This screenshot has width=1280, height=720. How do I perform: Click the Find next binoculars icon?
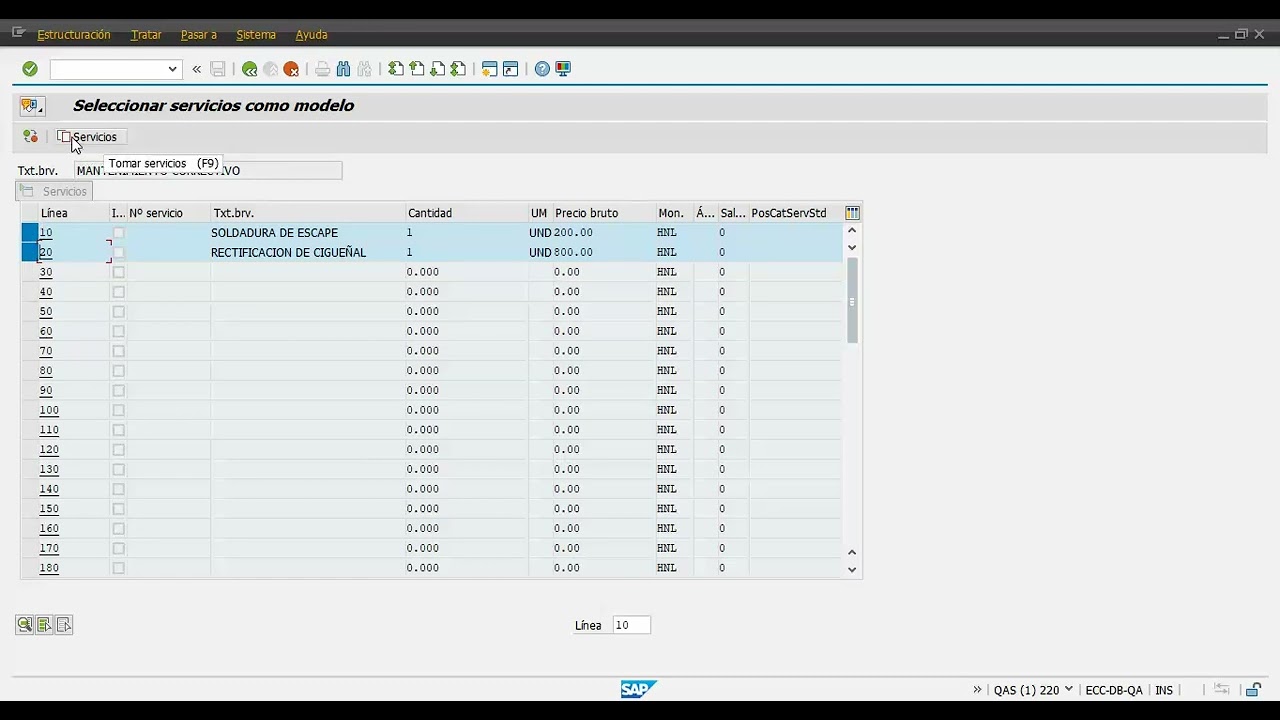click(364, 69)
